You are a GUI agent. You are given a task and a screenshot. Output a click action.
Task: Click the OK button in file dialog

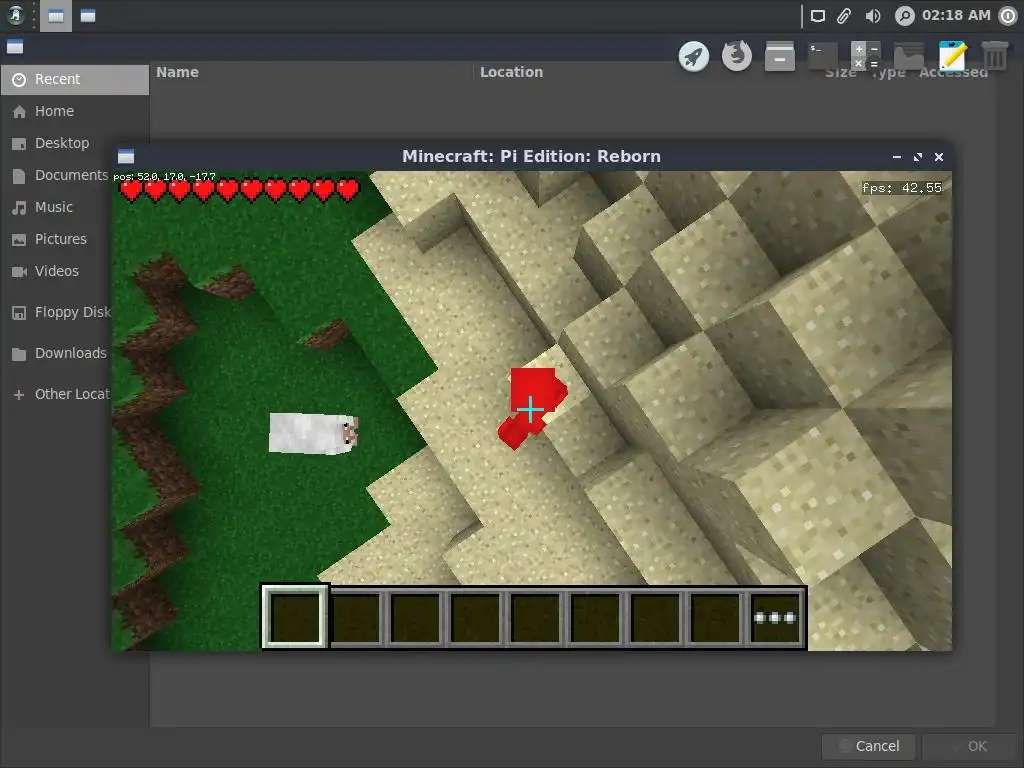pos(968,746)
